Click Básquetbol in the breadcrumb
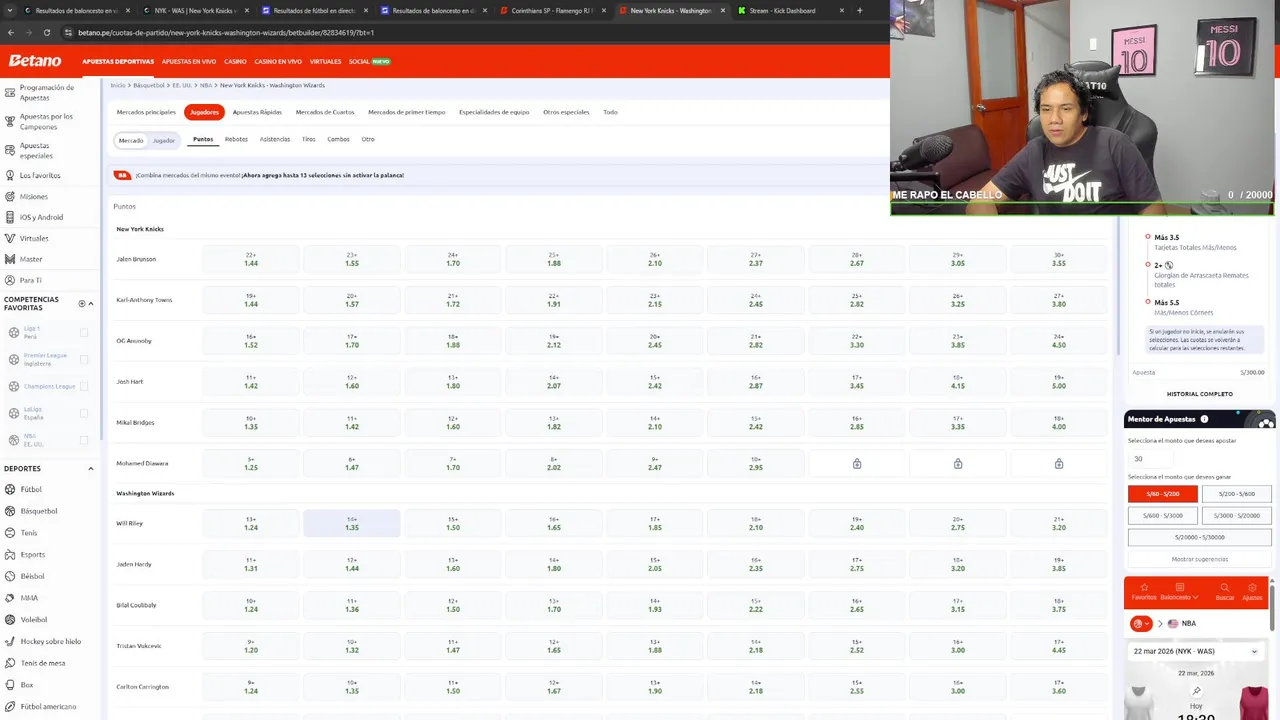This screenshot has width=1280, height=720. (148, 85)
